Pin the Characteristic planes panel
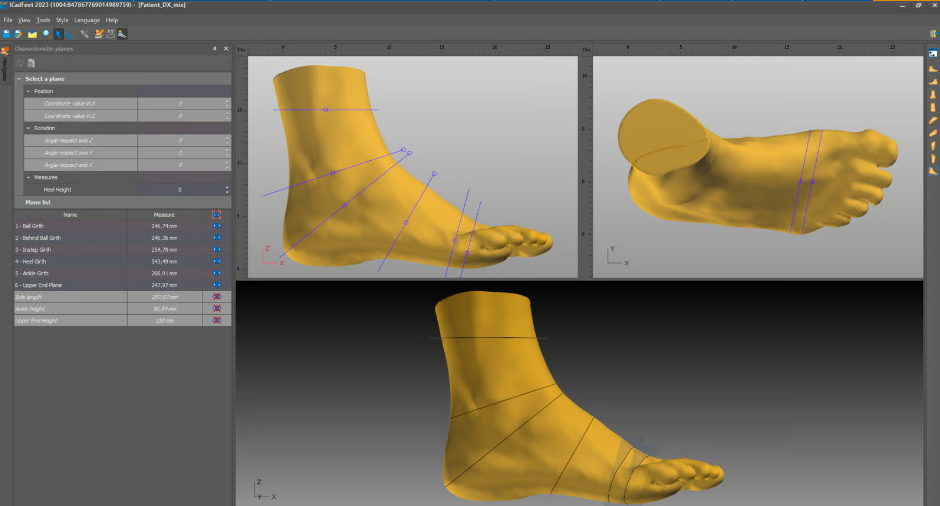The image size is (940, 506). click(215, 49)
